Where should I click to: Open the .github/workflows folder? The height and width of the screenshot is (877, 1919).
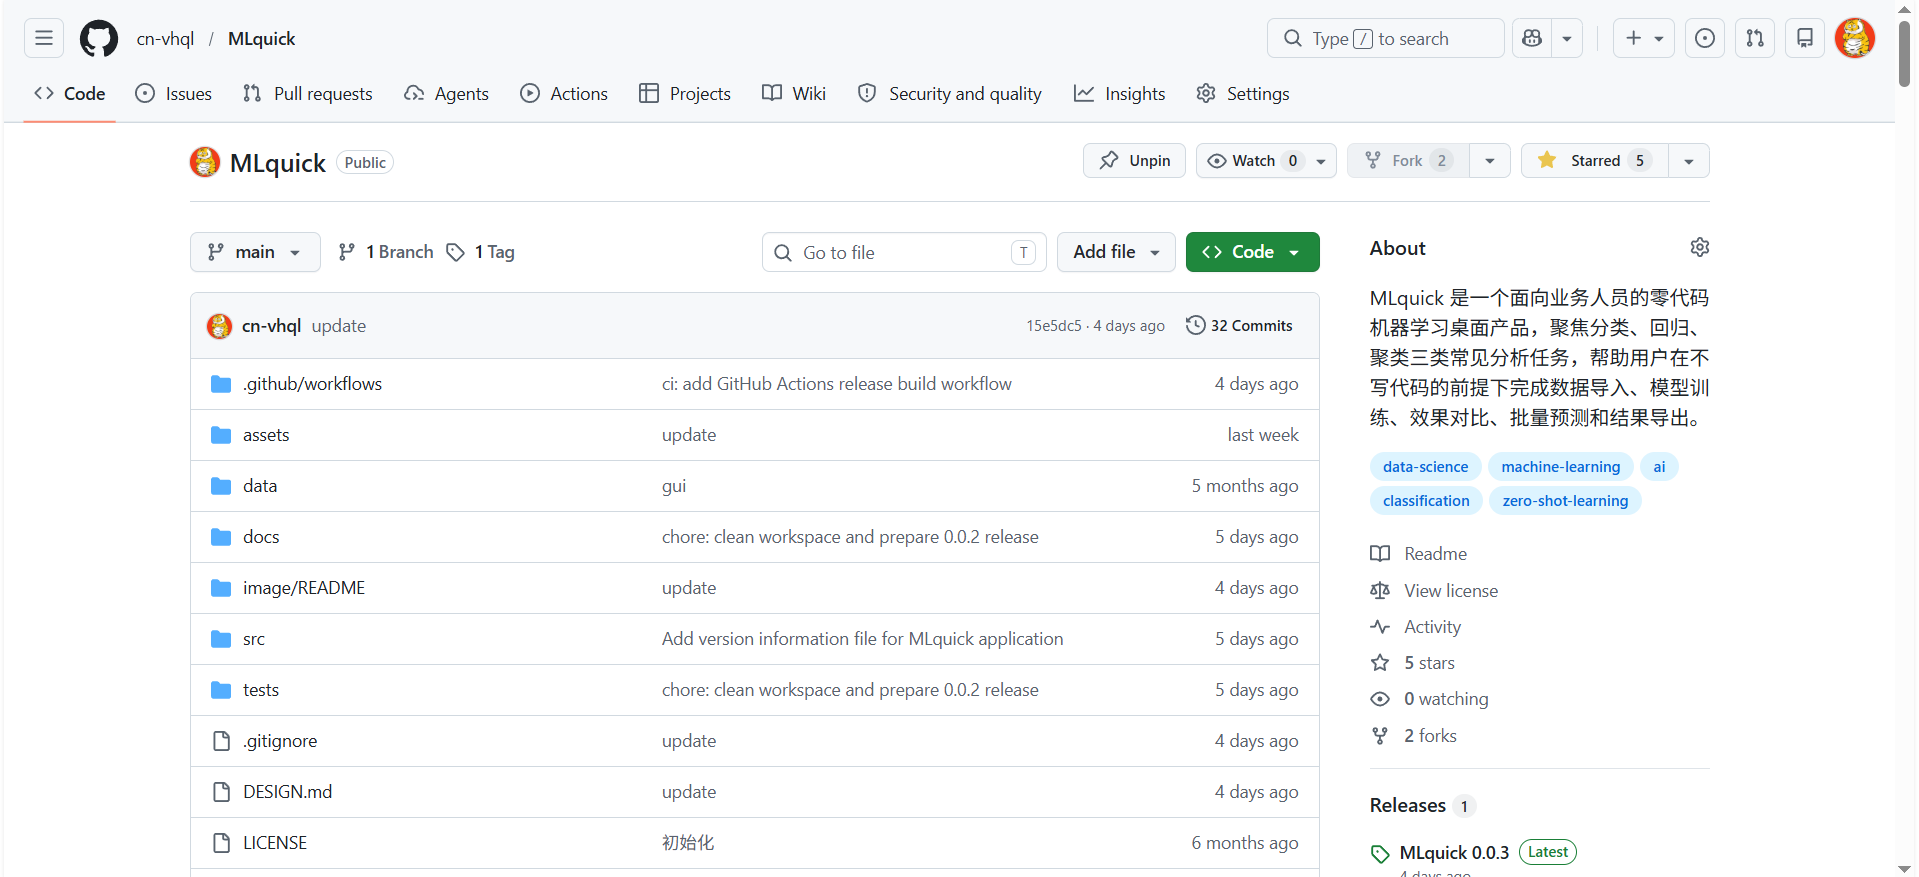[x=312, y=384]
